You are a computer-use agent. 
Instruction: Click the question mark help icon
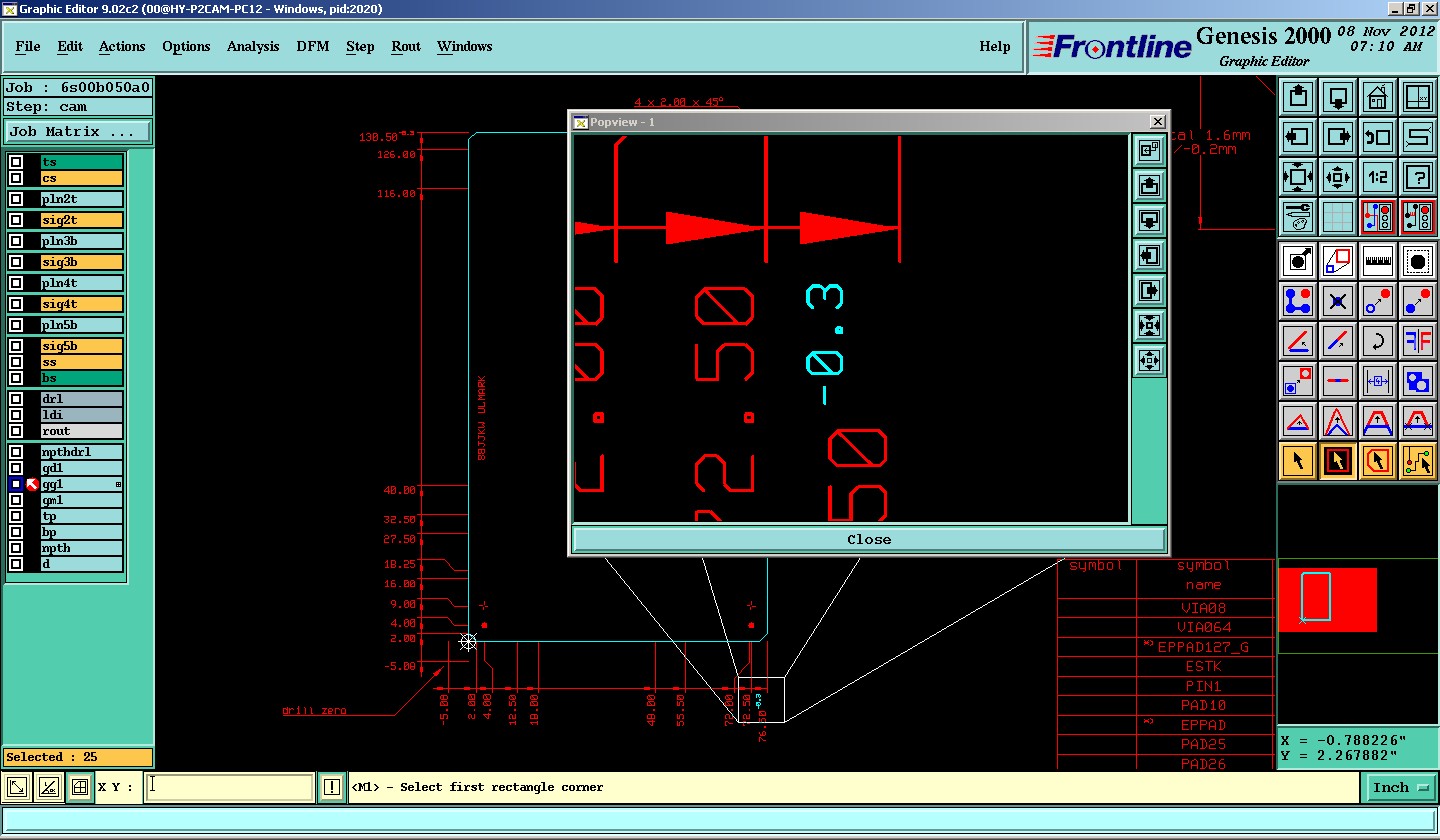coord(1418,177)
